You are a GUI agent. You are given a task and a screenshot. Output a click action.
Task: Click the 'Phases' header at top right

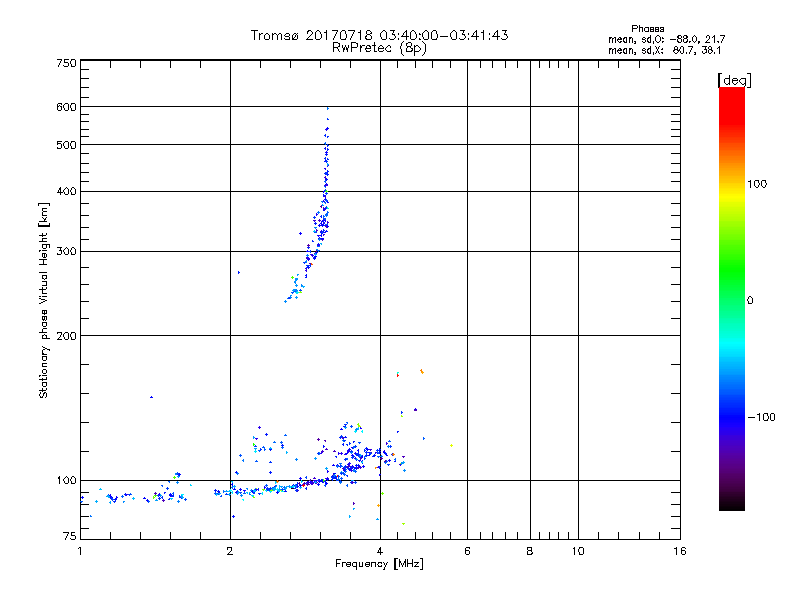coord(647,29)
